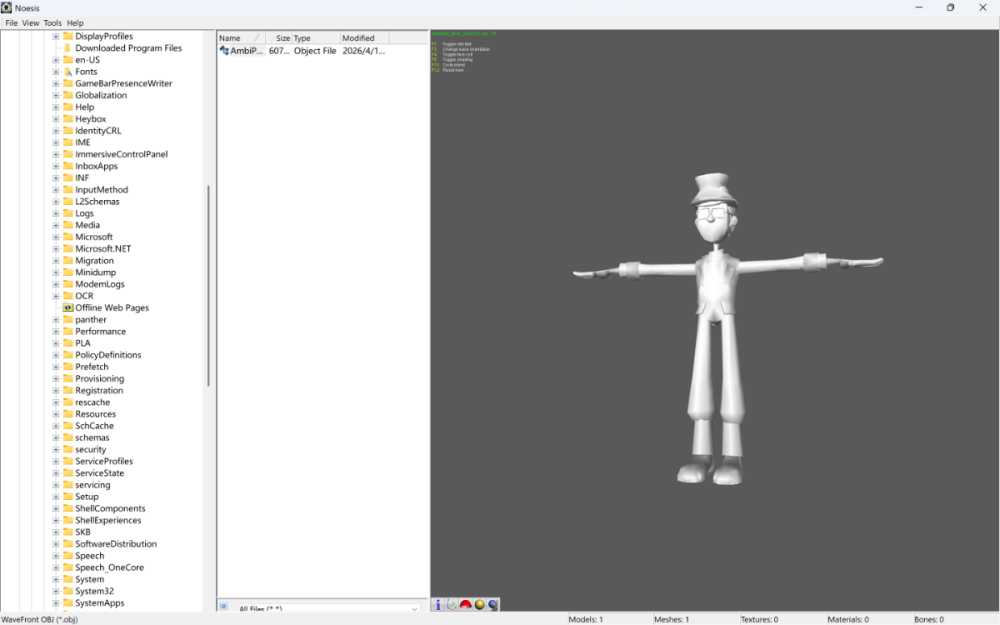Sort file list by Modified column
The width and height of the screenshot is (1000, 625).
(364, 38)
